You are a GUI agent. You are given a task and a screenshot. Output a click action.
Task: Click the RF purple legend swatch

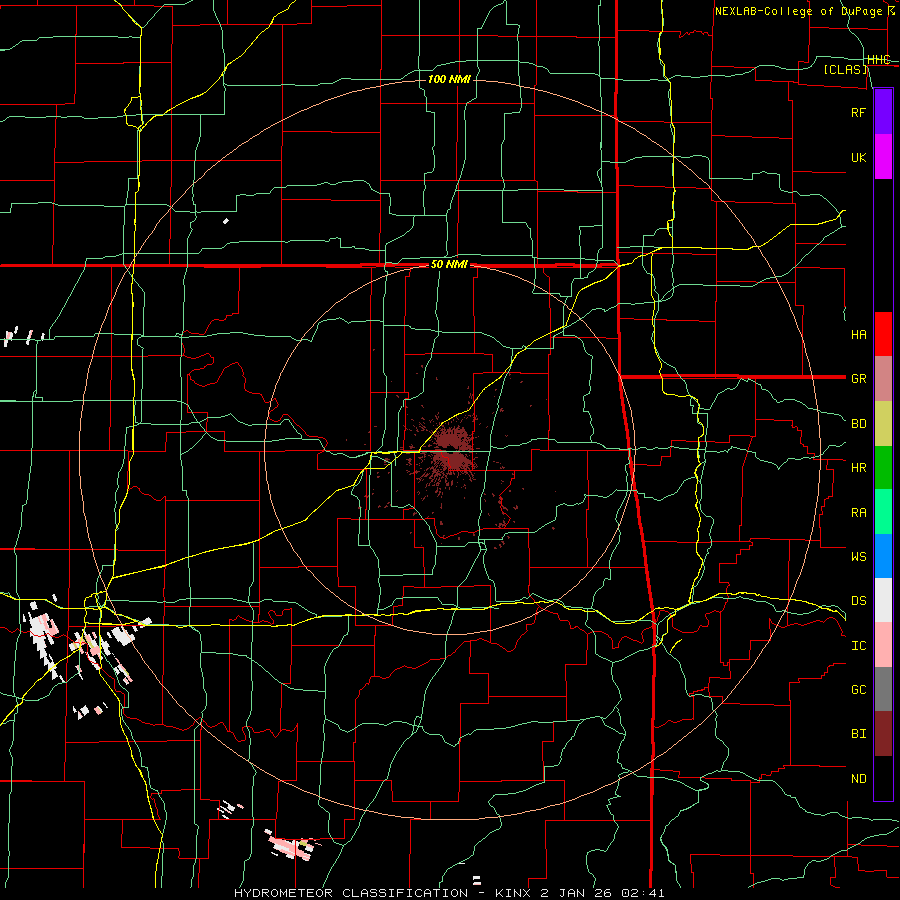tap(883, 112)
